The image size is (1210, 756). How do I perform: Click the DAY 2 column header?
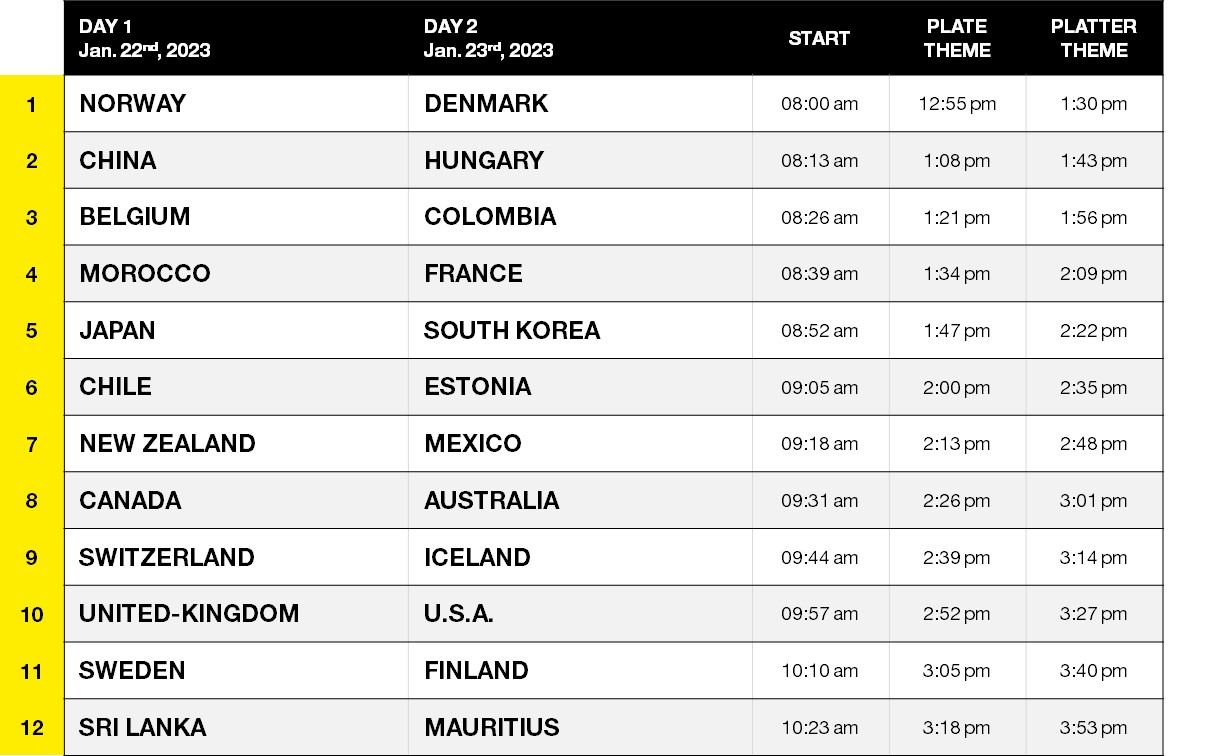(488, 38)
